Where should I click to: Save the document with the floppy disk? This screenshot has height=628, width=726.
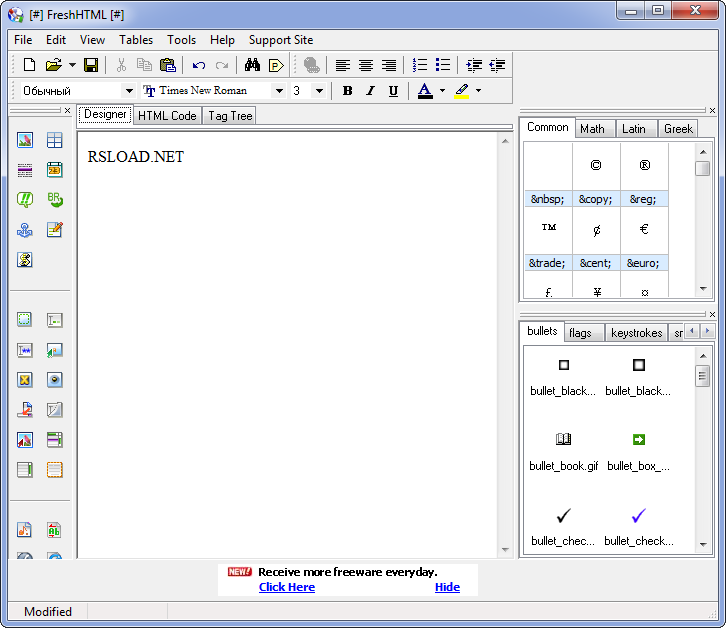[91, 65]
